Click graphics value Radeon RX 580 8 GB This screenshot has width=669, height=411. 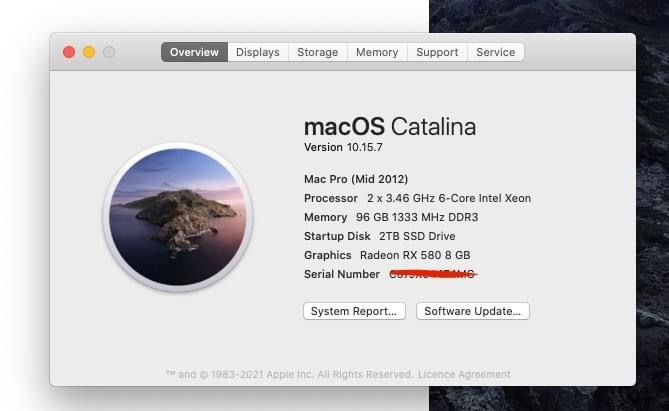tap(415, 255)
